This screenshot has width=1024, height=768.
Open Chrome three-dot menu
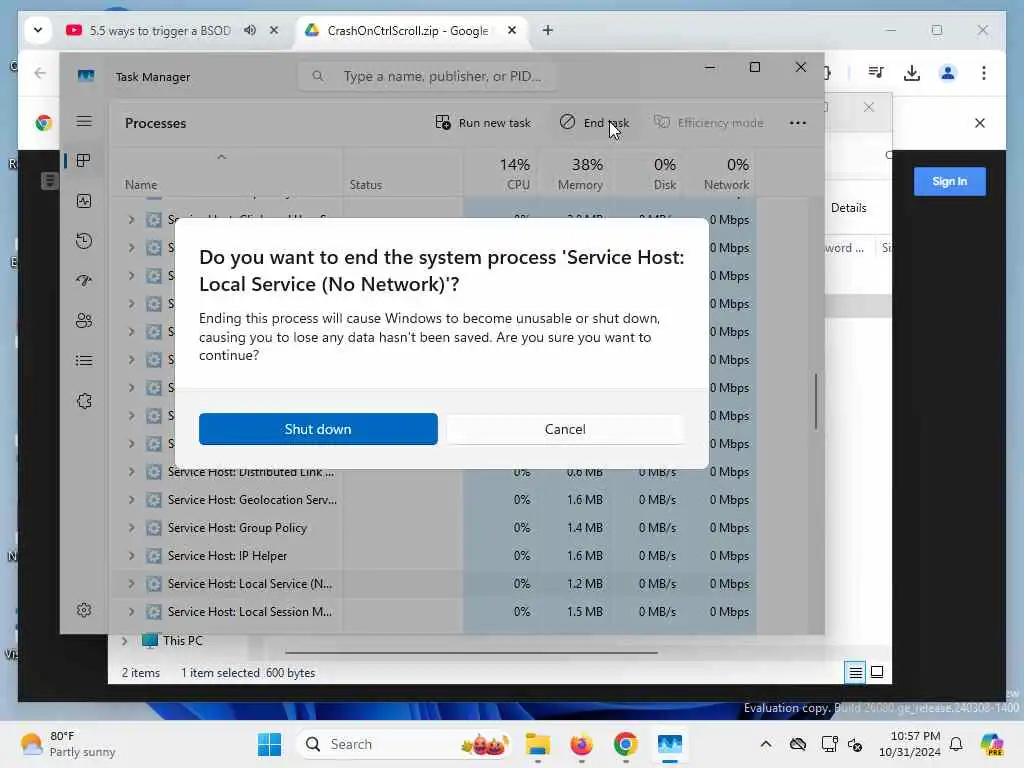point(984,73)
